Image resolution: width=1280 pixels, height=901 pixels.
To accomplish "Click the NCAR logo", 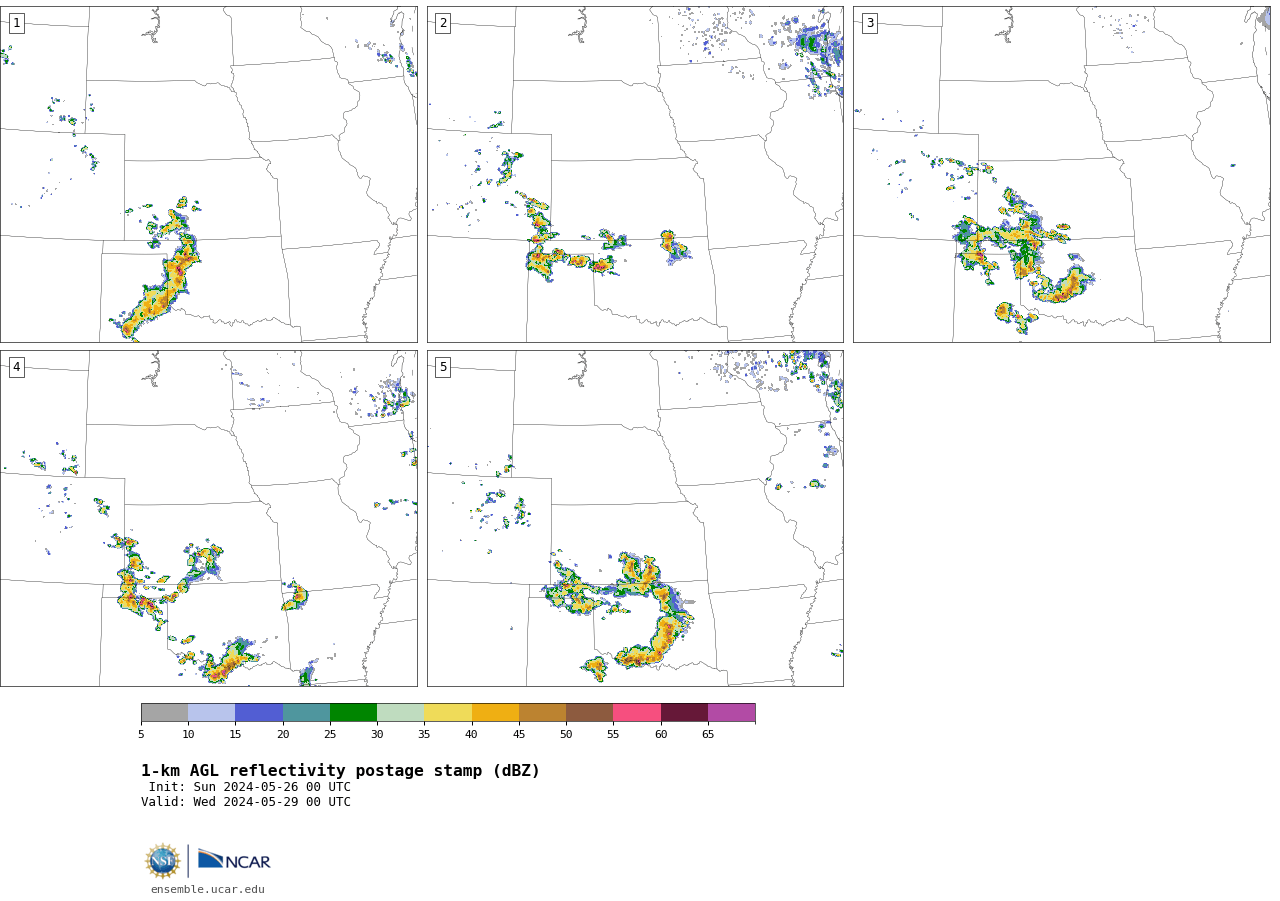I will pos(234,861).
